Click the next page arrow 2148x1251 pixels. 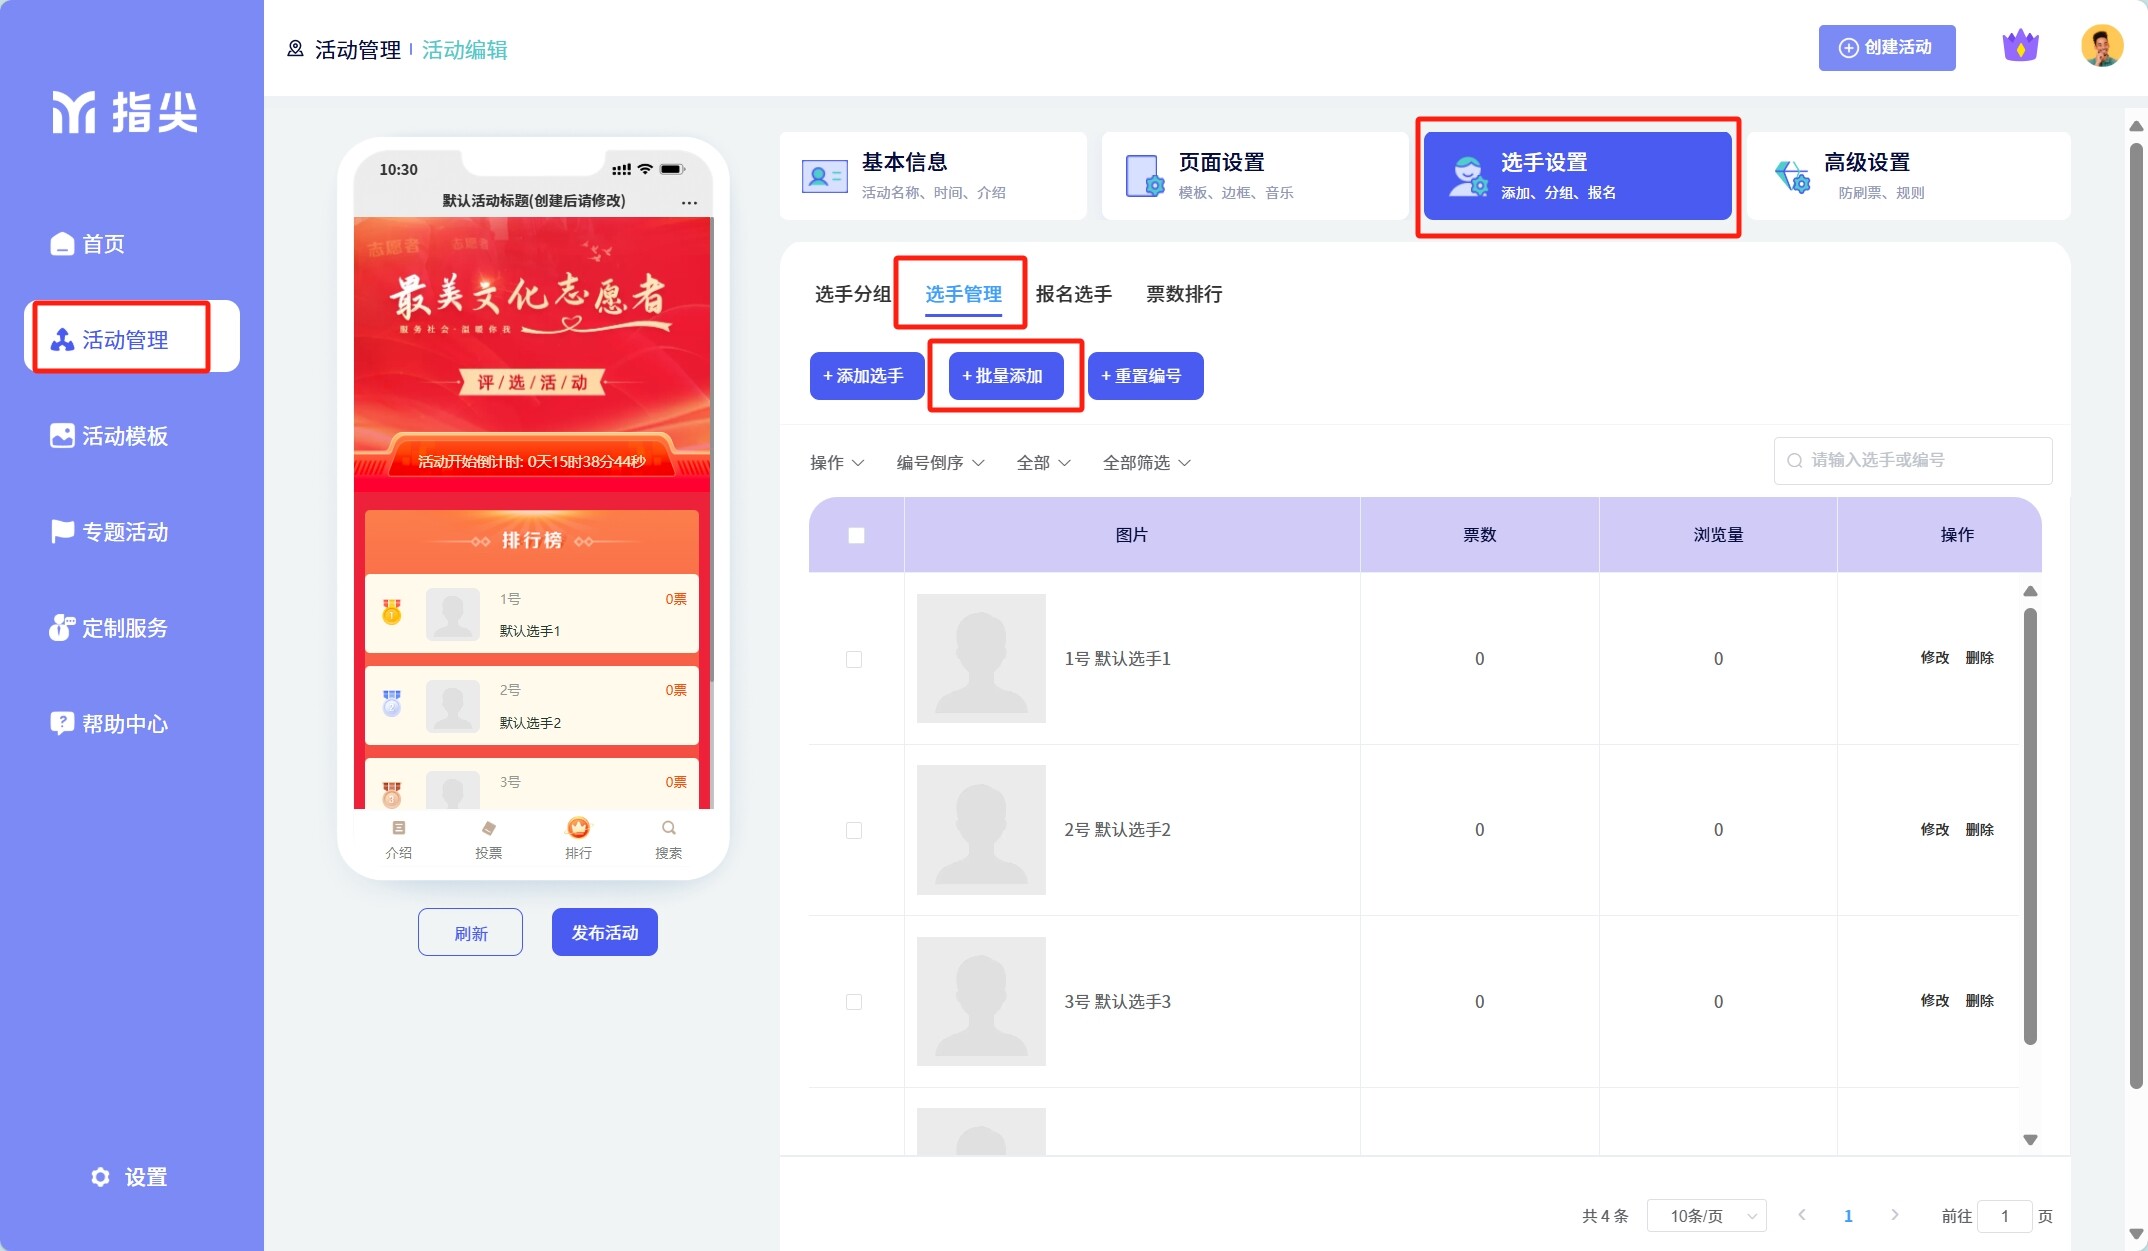coord(1894,1215)
